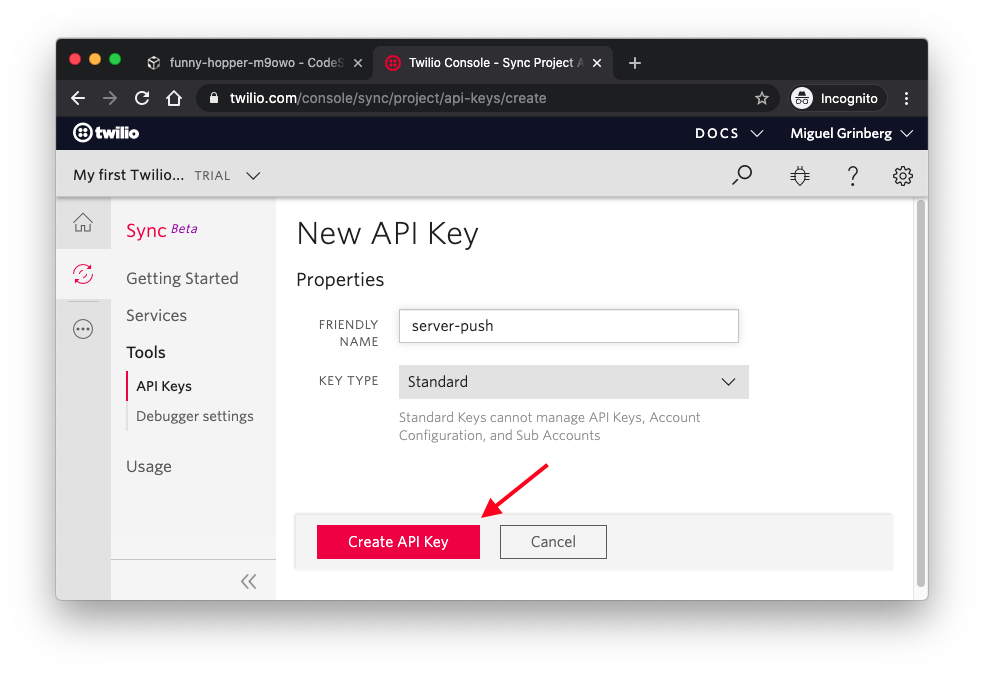This screenshot has width=984, height=674.
Task: Open the Key Type Standard dropdown
Action: pos(574,382)
